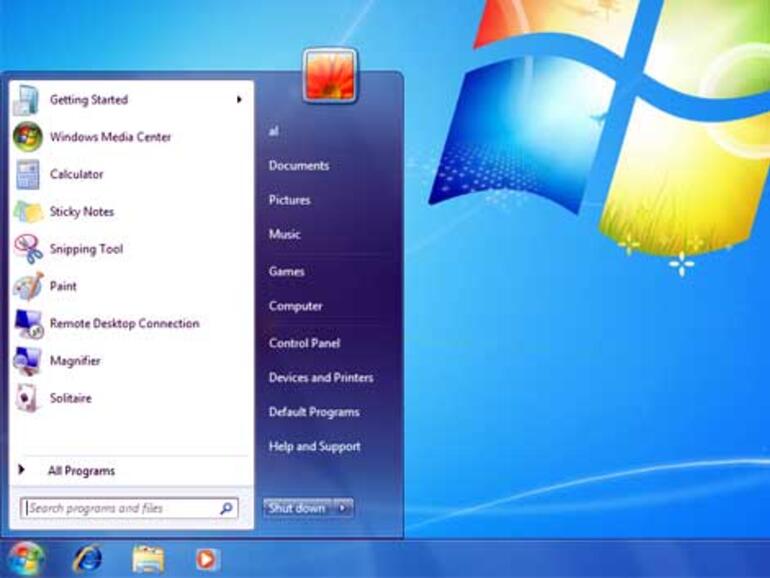Viewport: 770px width, 578px height.
Task: Open the Solitaire cards icon
Action: point(27,398)
